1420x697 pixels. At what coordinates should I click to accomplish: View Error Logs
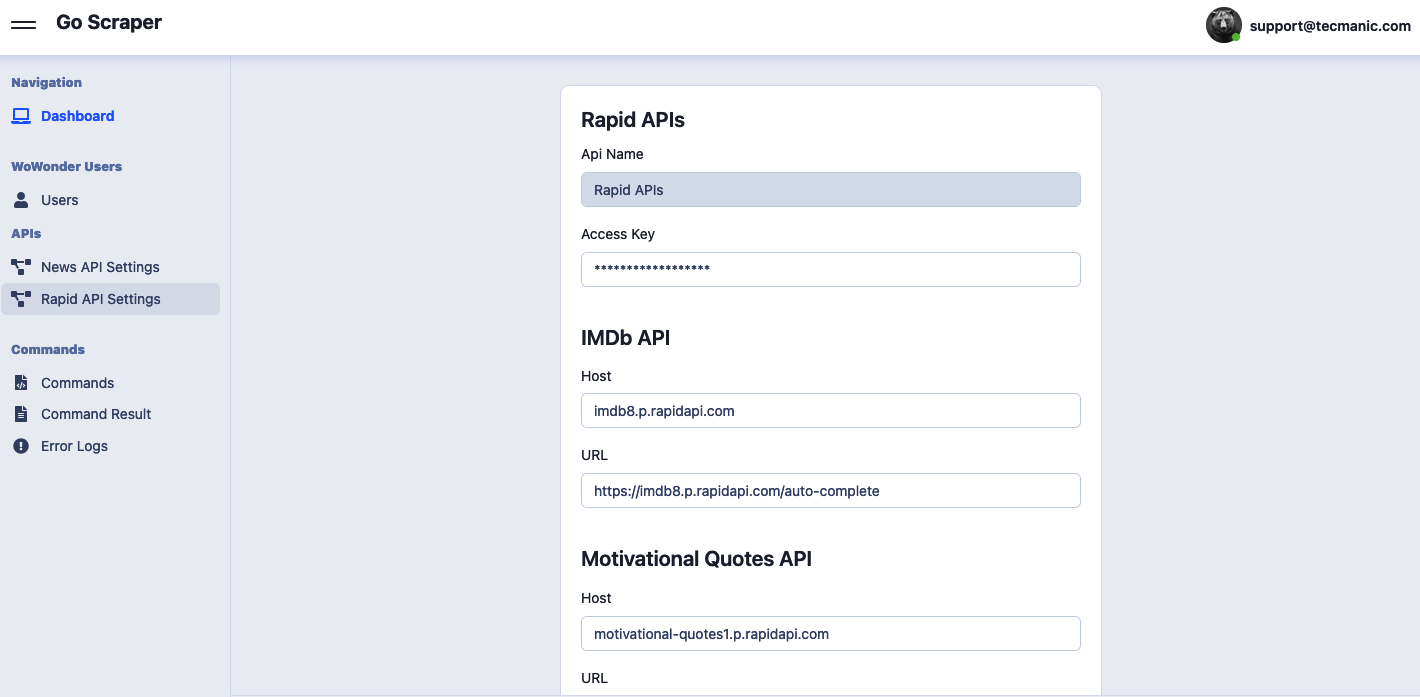tap(74, 446)
